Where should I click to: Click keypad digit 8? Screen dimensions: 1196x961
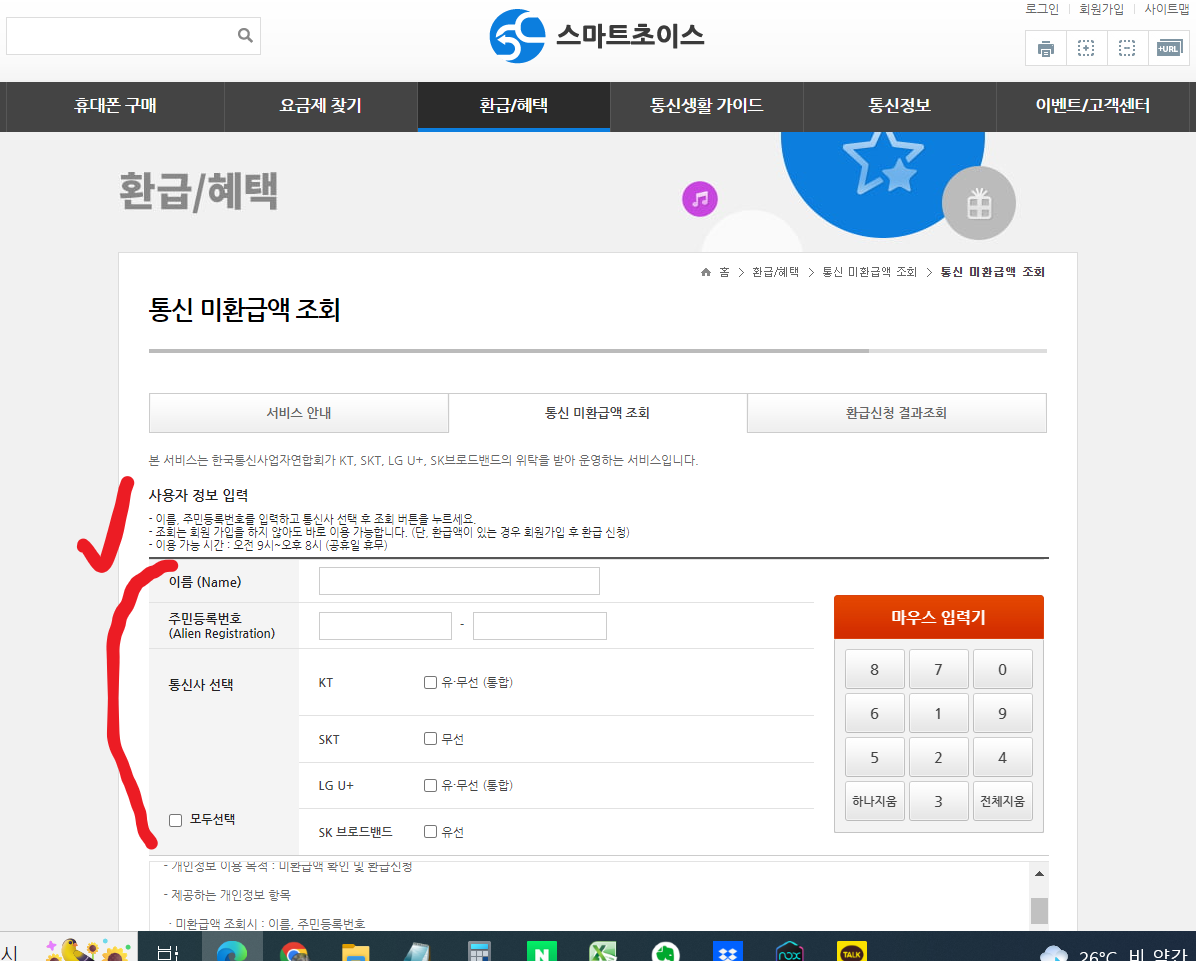tap(875, 669)
